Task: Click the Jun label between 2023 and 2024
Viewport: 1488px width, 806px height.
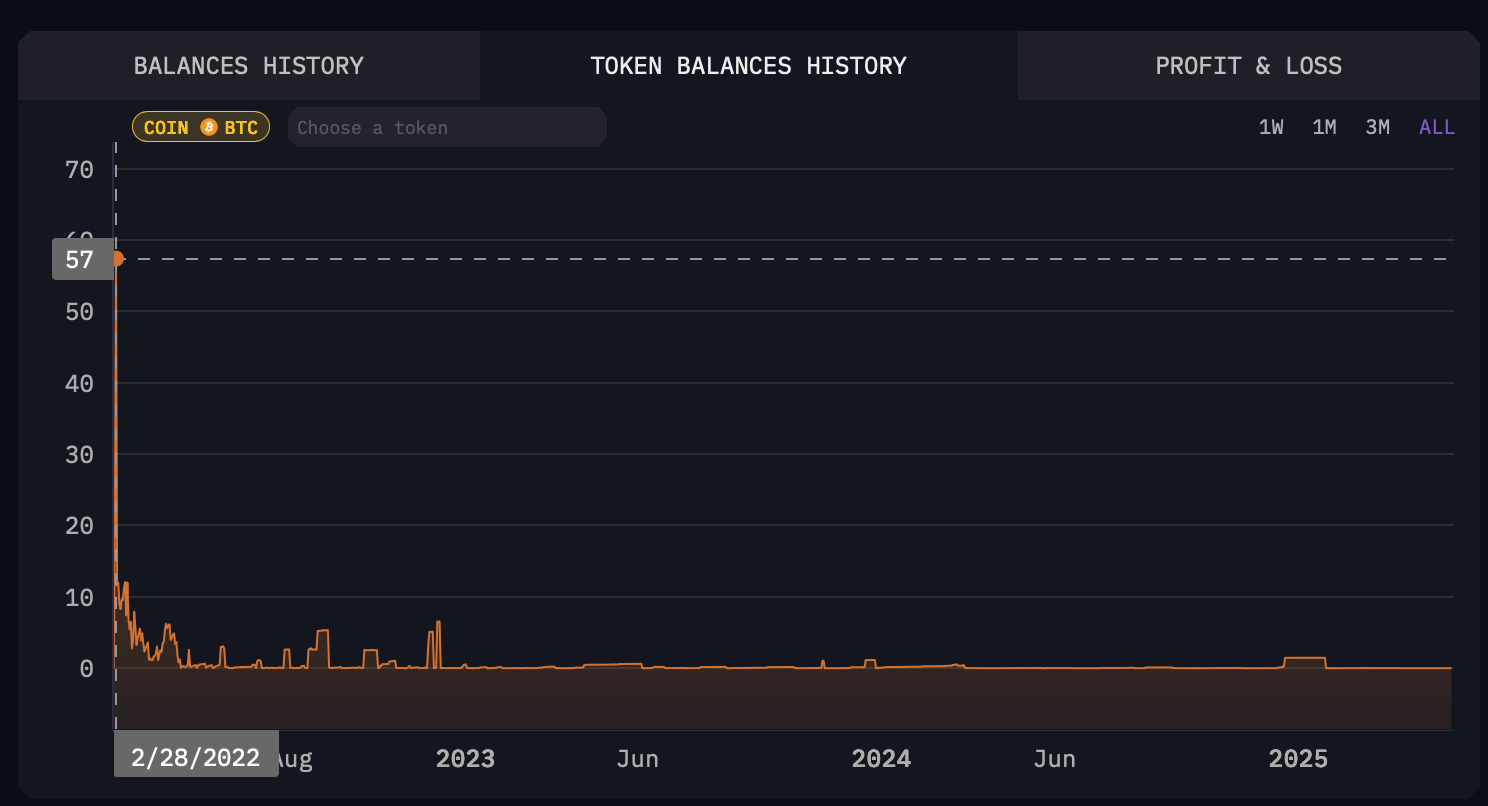Action: pos(637,759)
